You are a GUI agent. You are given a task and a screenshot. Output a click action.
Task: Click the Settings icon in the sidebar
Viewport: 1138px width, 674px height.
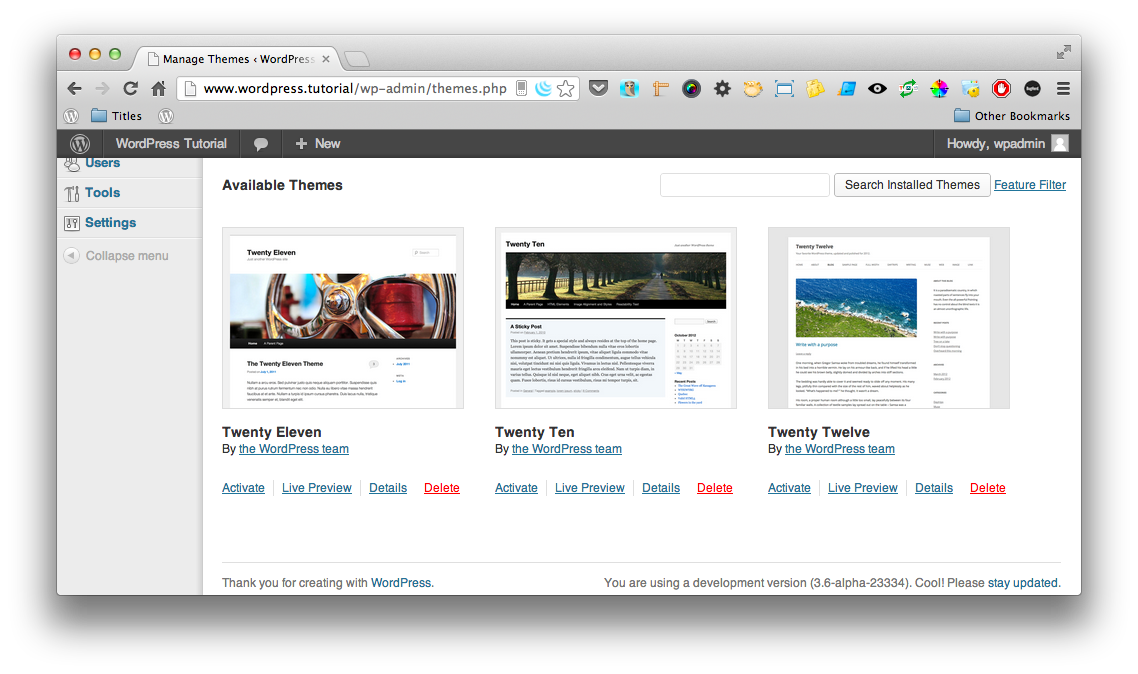pyautogui.click(x=72, y=223)
